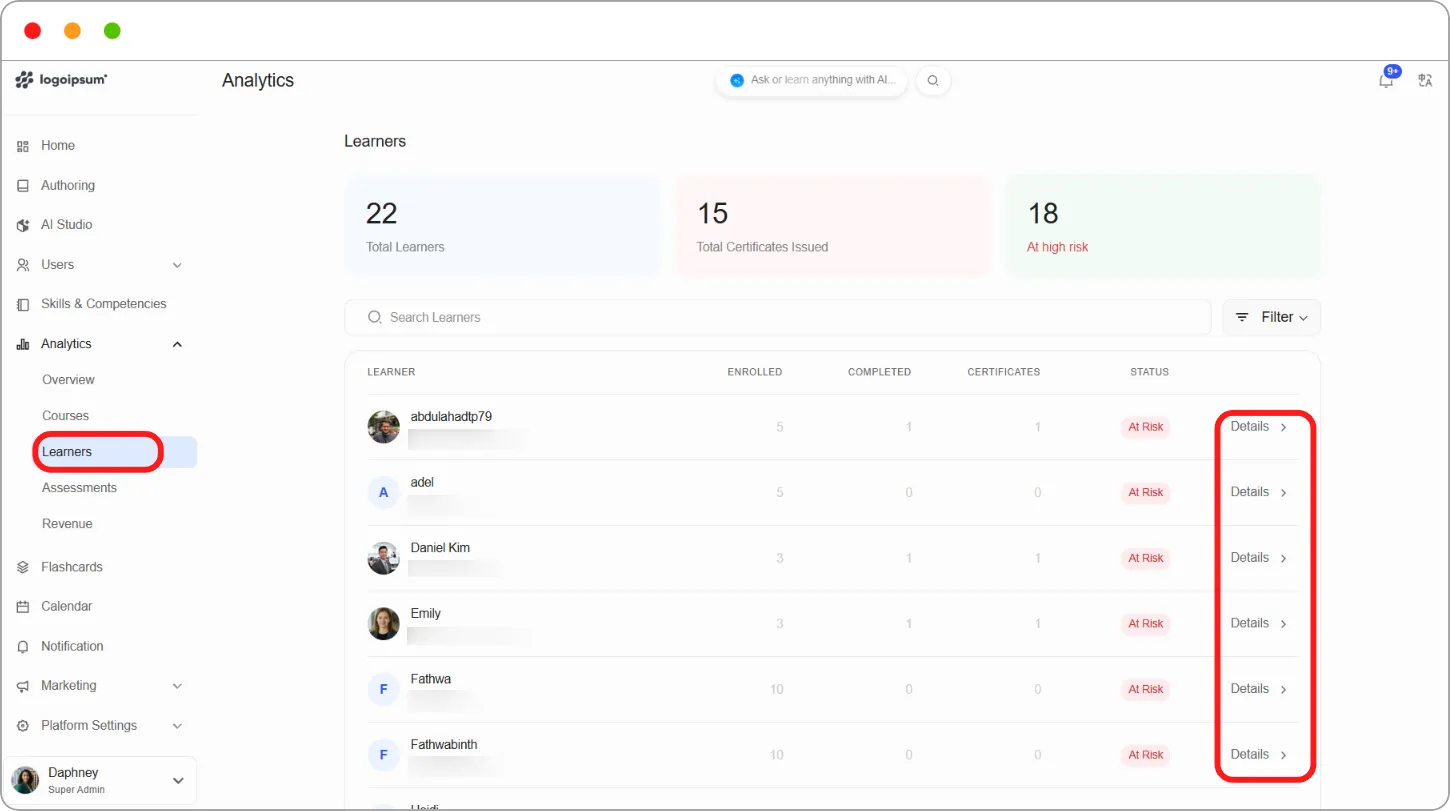This screenshot has height=811, width=1450.
Task: Select Assessments under Analytics
Action: click(79, 488)
